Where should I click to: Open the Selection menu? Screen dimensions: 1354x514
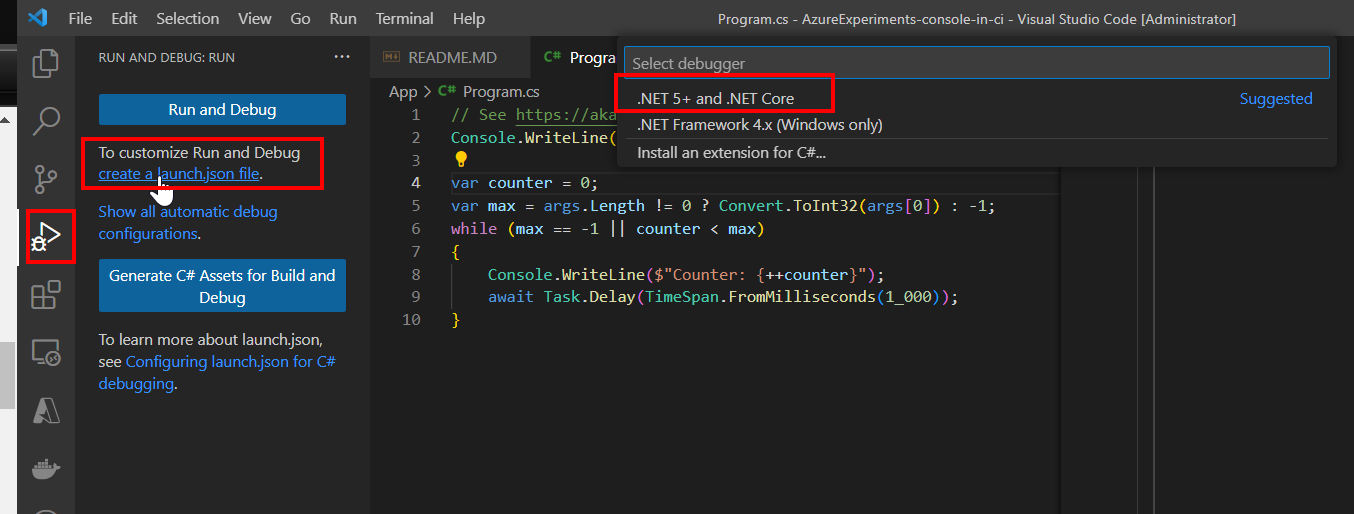pyautogui.click(x=188, y=18)
